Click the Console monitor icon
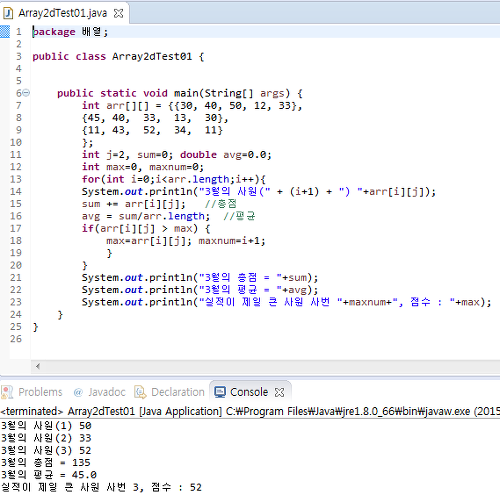500x495 pixels. point(220,392)
